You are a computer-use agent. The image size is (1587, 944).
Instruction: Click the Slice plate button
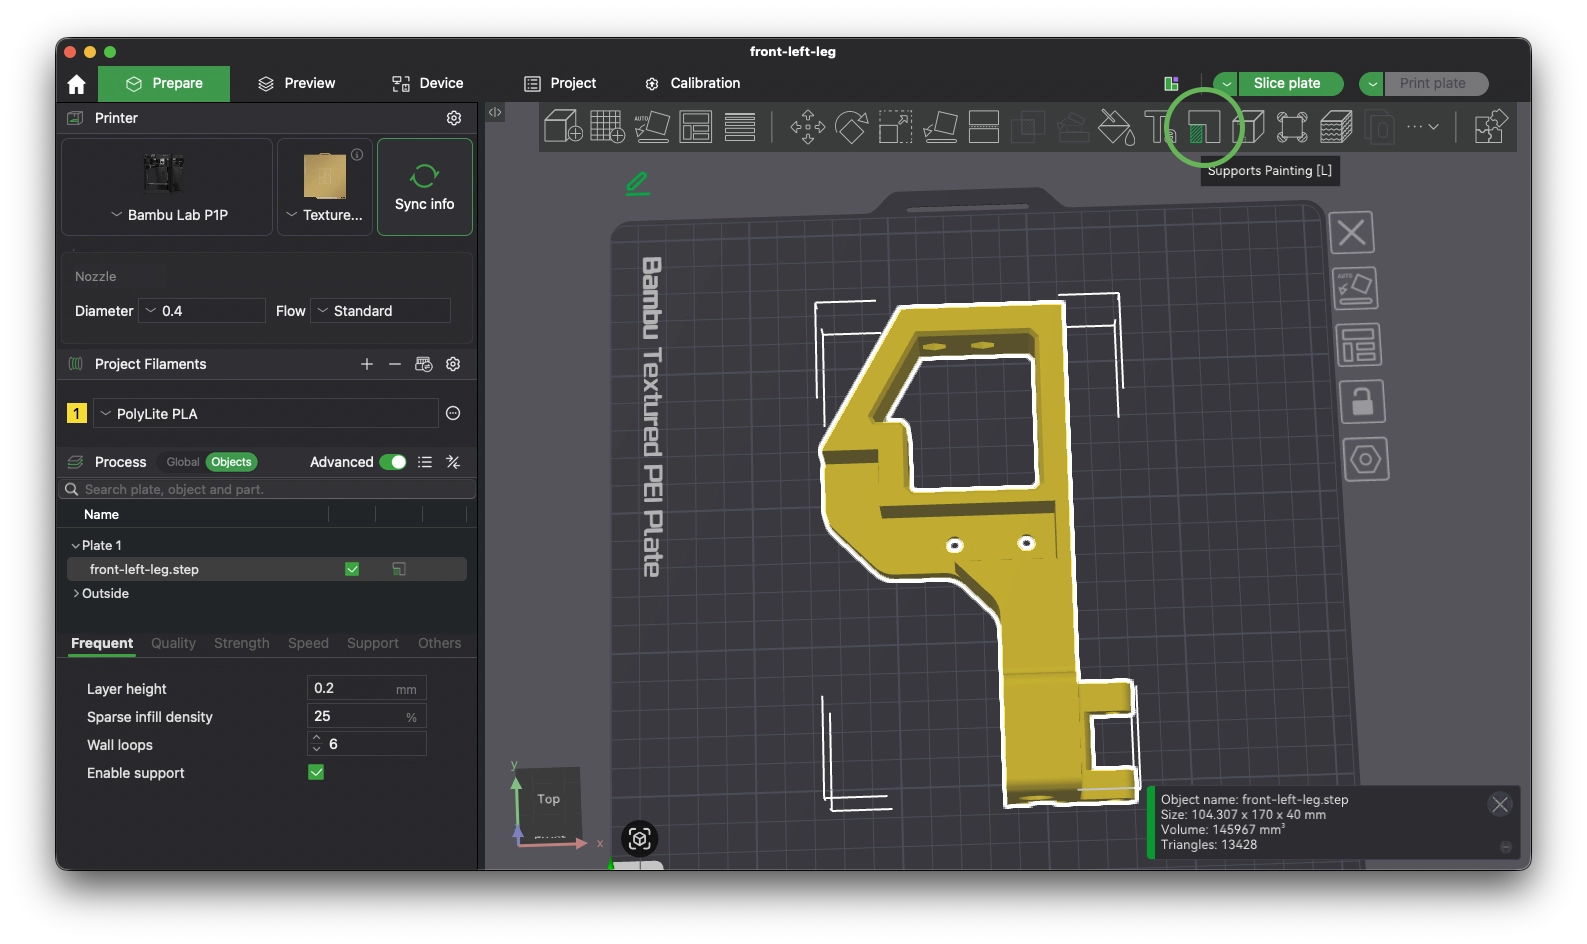[x=1286, y=84]
